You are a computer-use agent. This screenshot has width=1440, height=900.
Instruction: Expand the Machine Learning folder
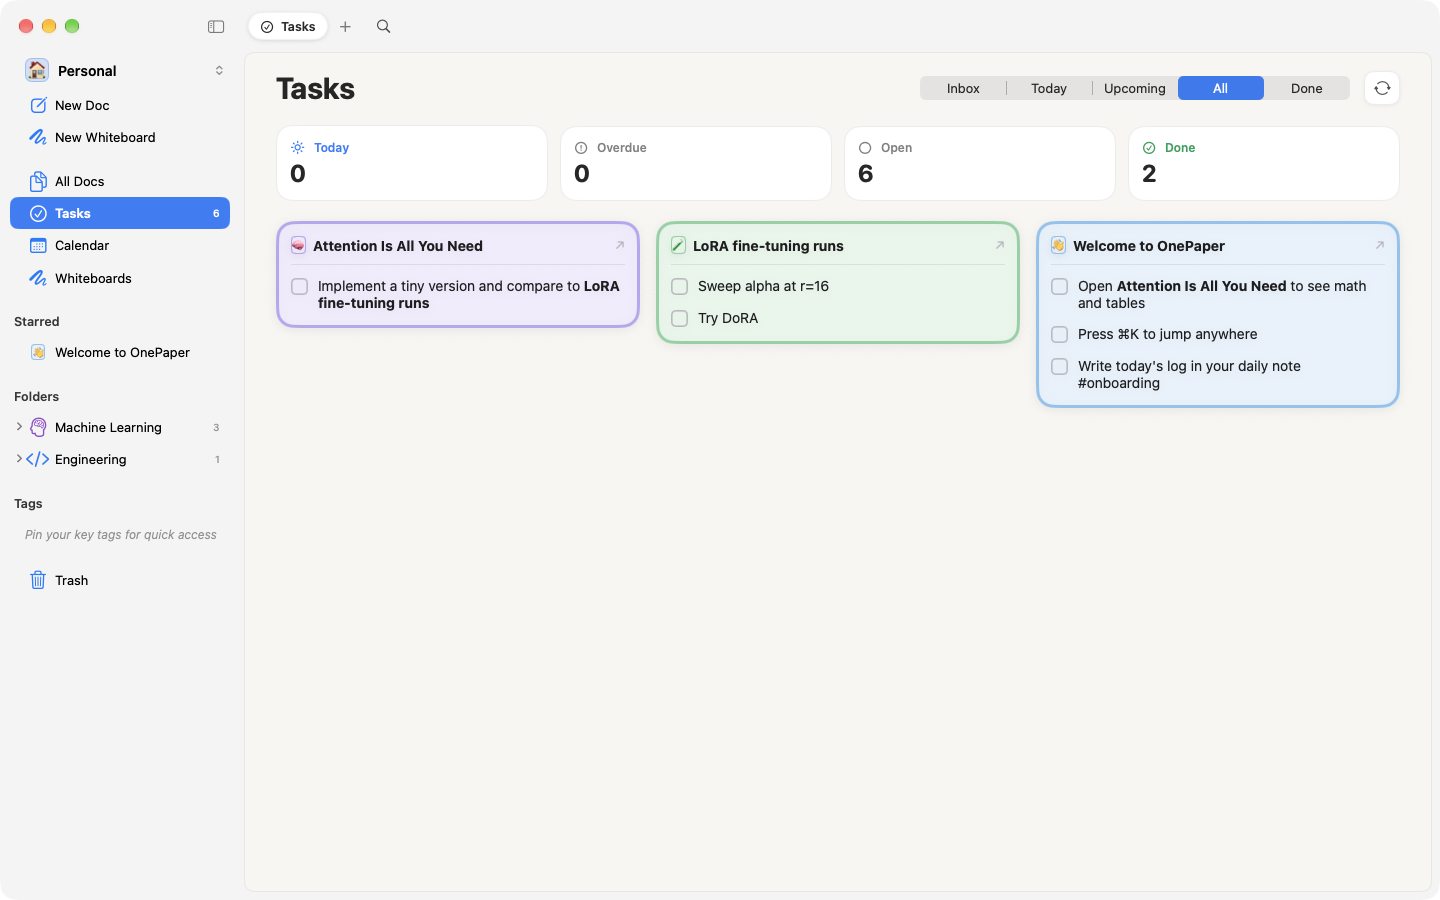[x=19, y=427]
